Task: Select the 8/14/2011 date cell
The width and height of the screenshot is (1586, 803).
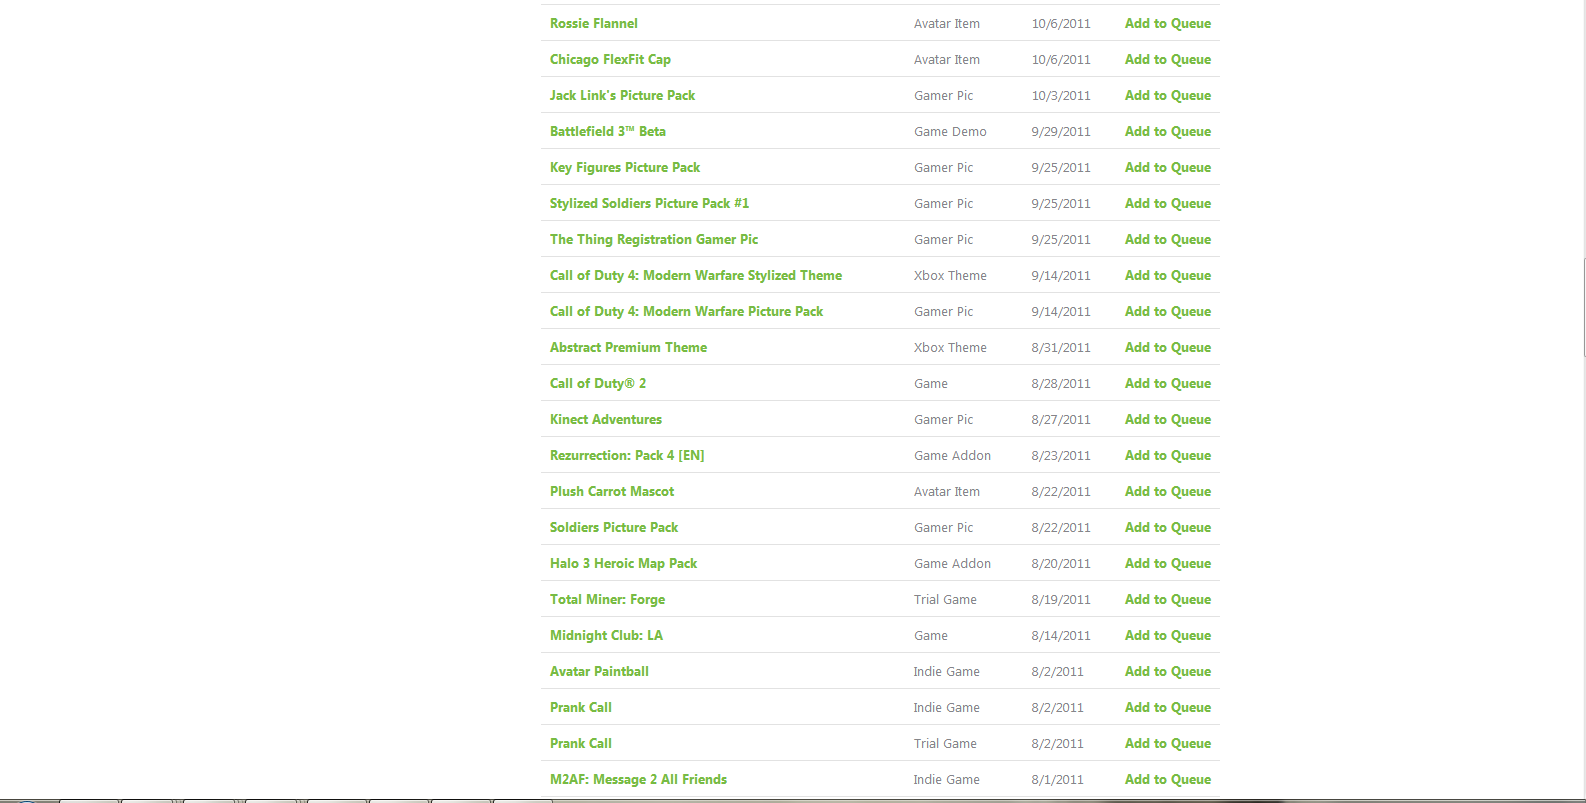Action: coord(1061,635)
